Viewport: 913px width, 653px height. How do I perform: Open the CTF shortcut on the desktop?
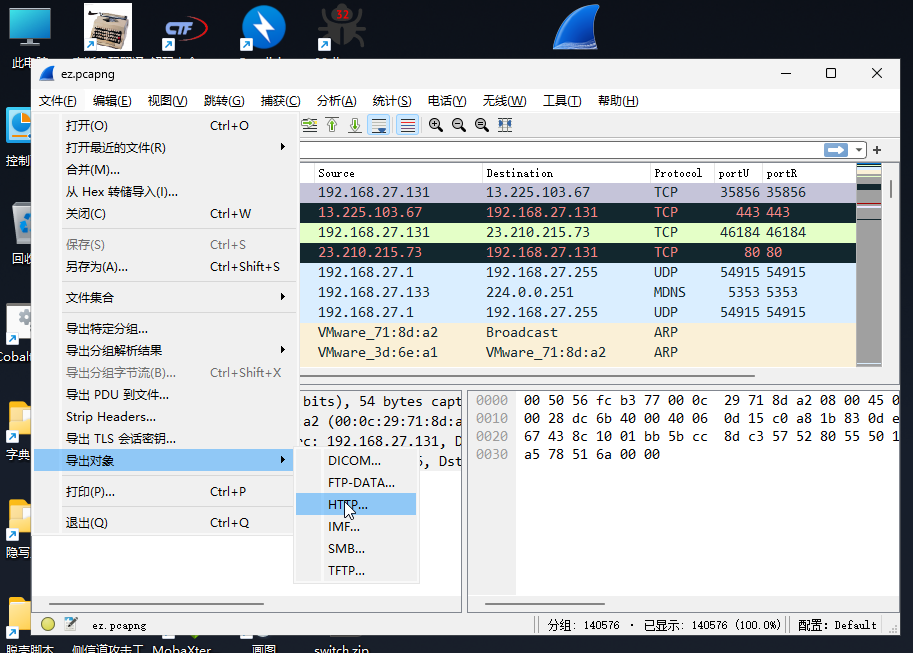(185, 29)
